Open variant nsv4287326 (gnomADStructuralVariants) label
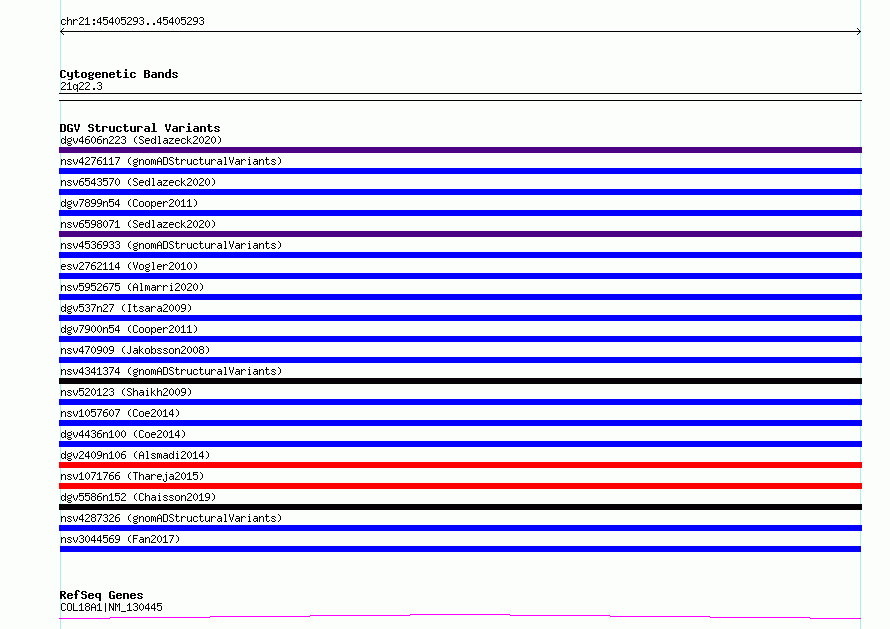Screen dimensions: 890x629 (x=171, y=518)
